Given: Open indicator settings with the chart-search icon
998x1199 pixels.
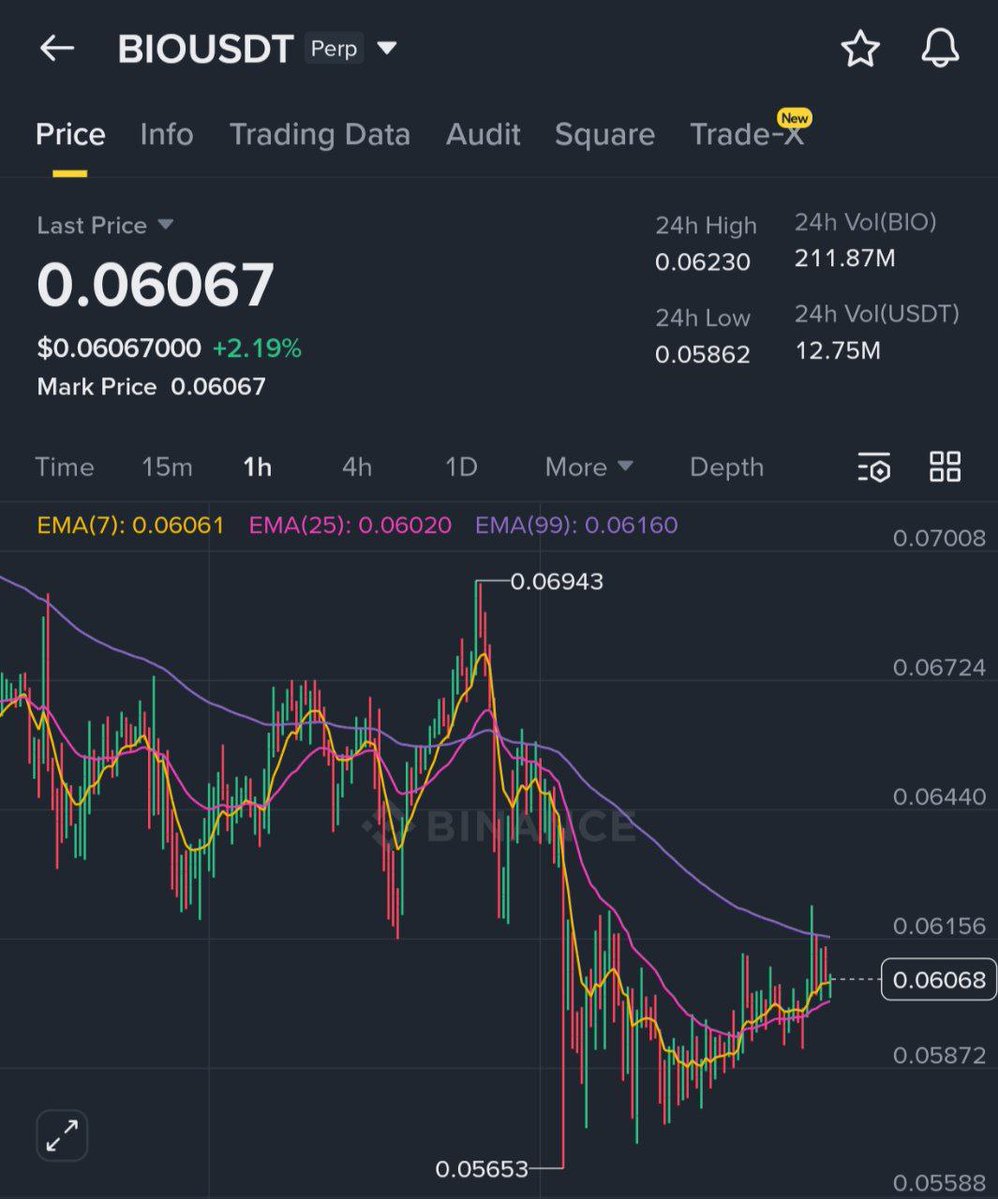Looking at the screenshot, I should 873,467.
